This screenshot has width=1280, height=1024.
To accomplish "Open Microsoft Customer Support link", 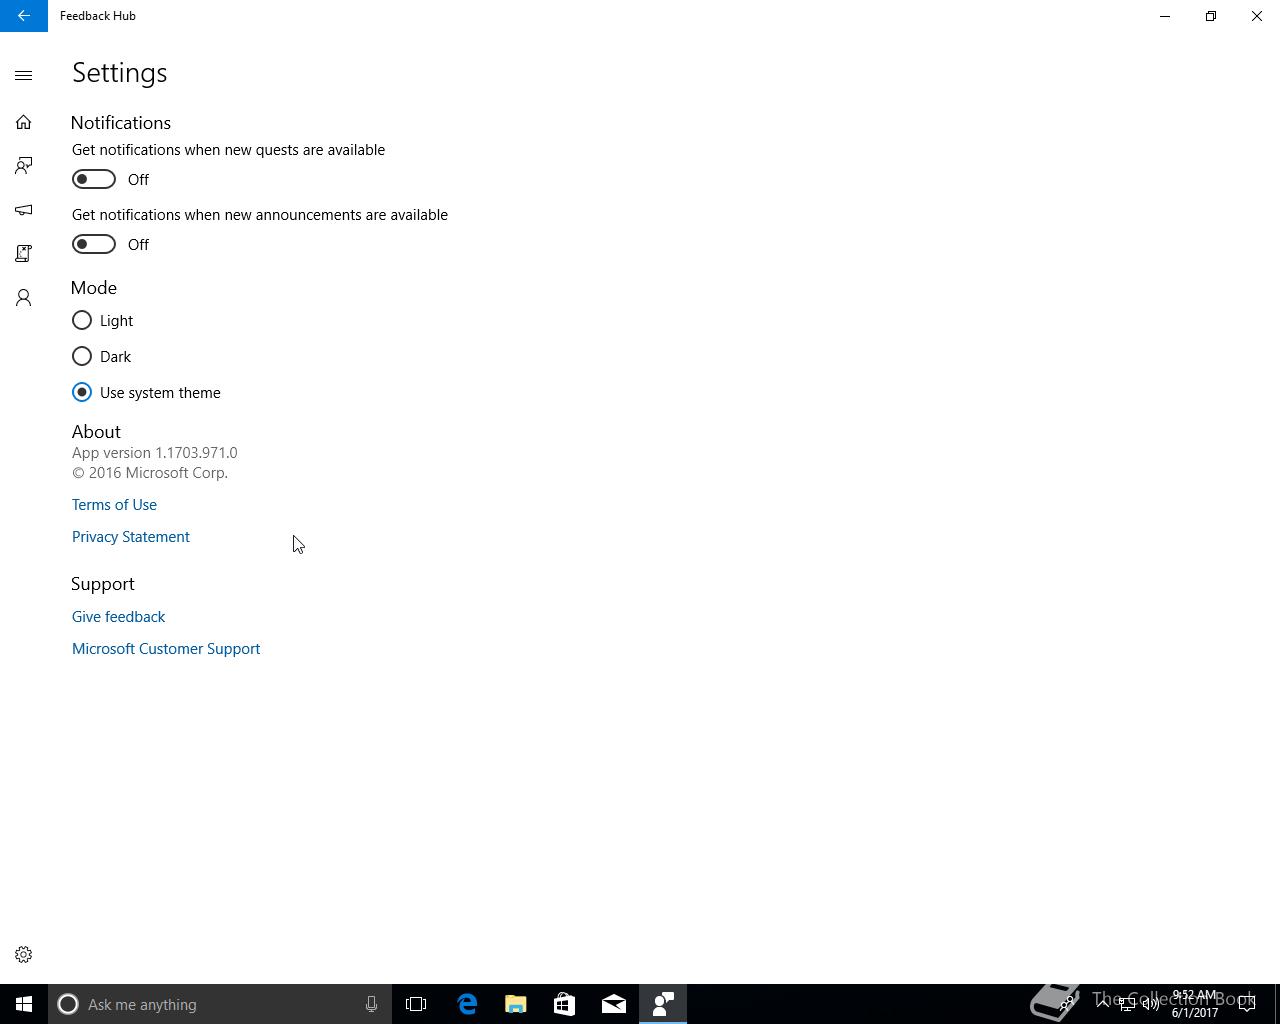I will pos(166,649).
